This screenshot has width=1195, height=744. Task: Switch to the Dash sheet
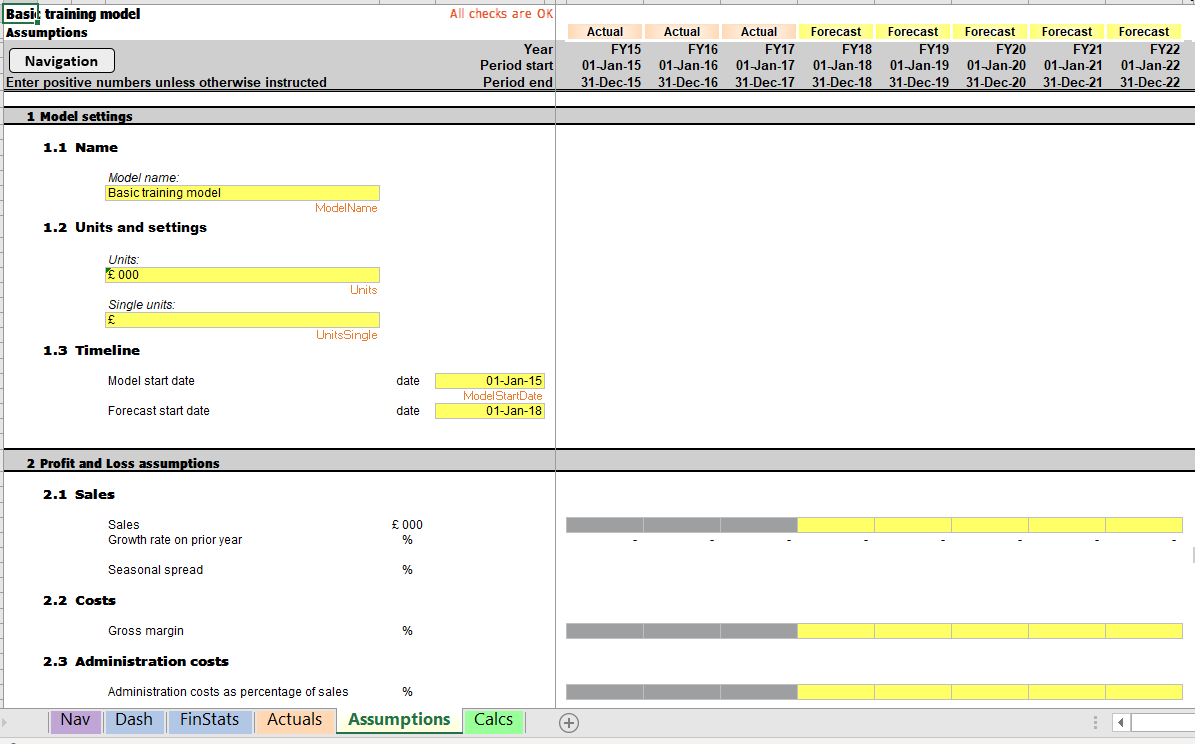[x=134, y=720]
